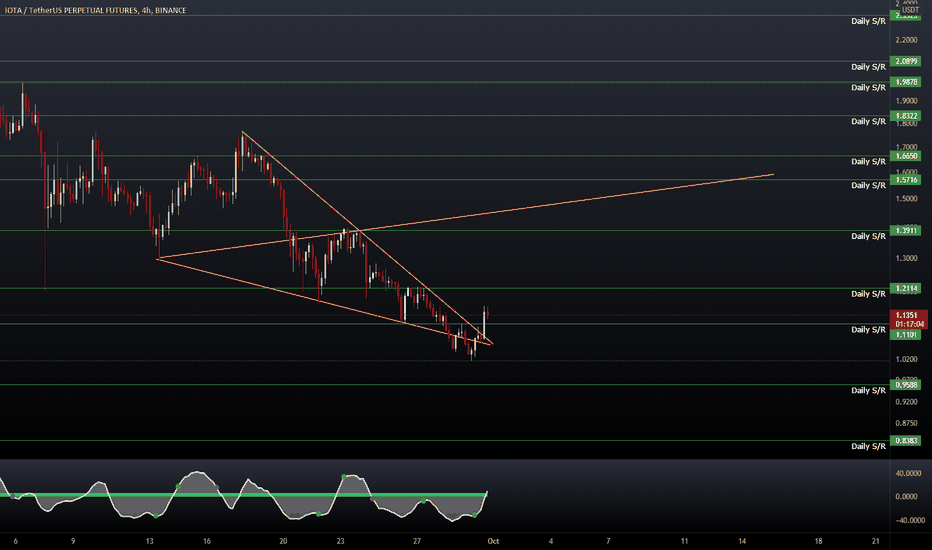Image resolution: width=932 pixels, height=550 pixels.
Task: Click the 0.9200 price axis tick
Action: point(906,402)
